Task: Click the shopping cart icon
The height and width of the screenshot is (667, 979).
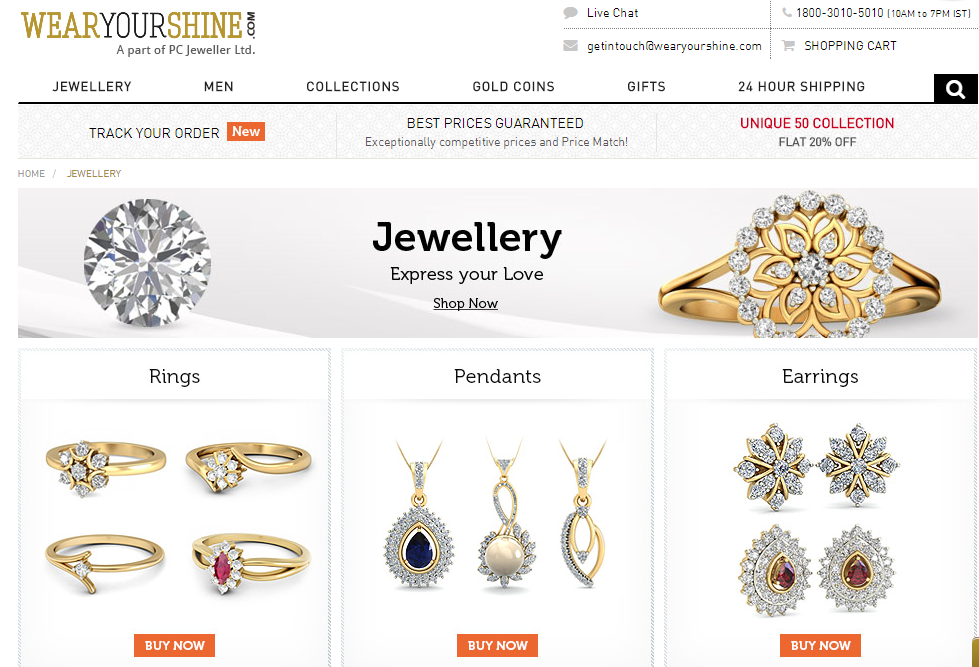Action: pyautogui.click(x=788, y=46)
